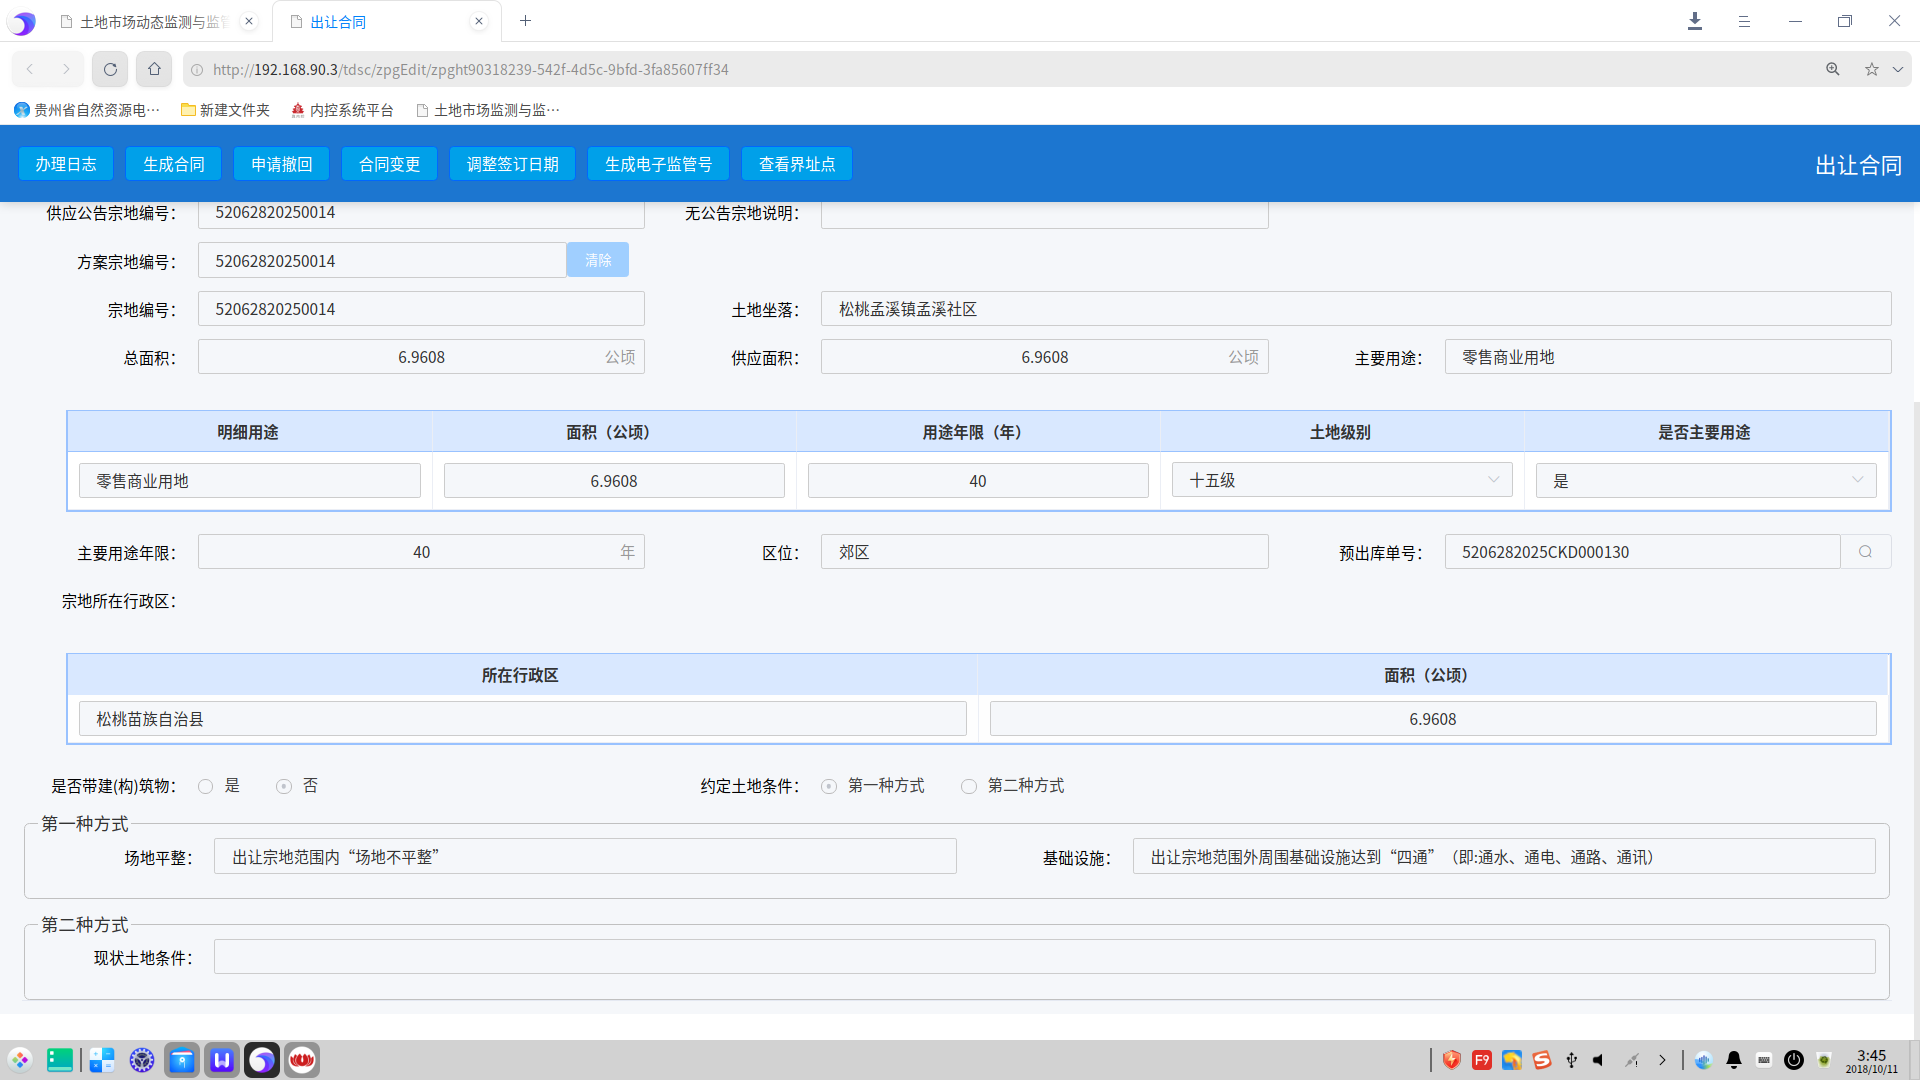Image resolution: width=1920 pixels, height=1080 pixels.
Task: Expand the 土地级别 dropdown showing 十五级
Action: click(1341, 481)
